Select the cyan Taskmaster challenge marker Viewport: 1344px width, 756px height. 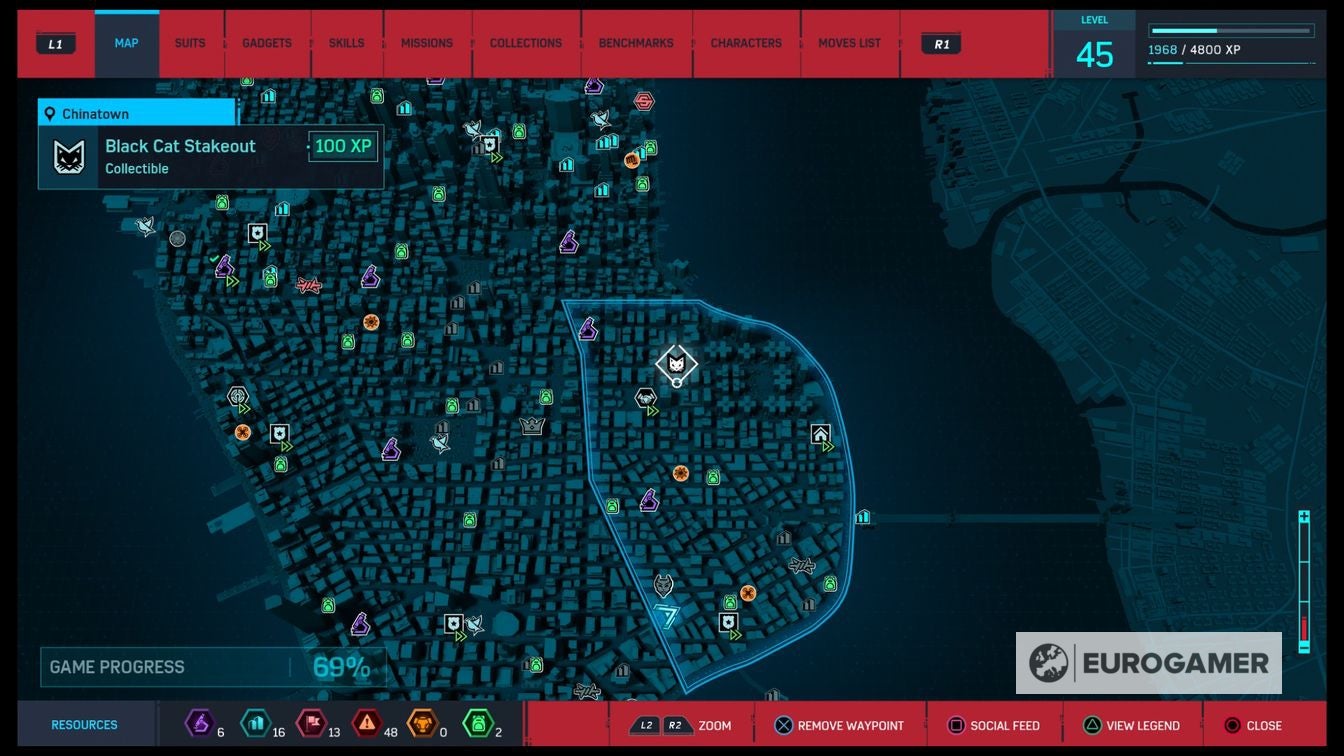coord(666,616)
